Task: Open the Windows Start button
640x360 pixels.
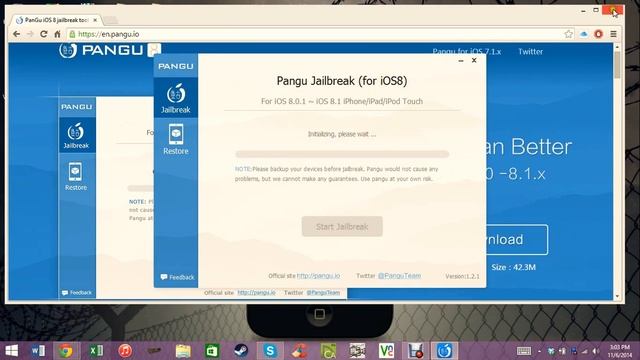Action: pyautogui.click(x=11, y=351)
